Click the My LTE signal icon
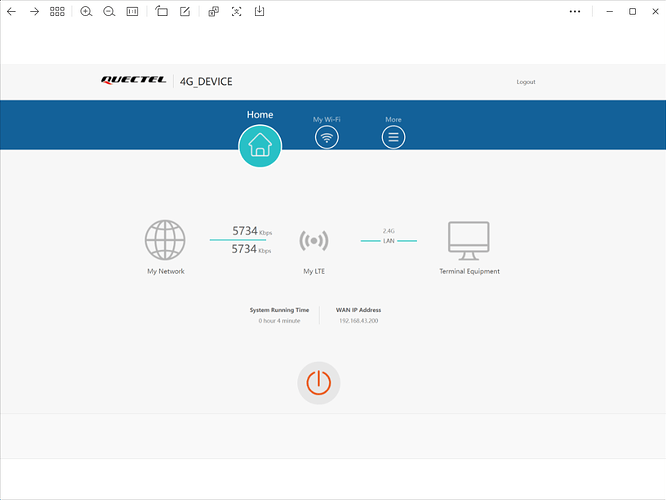Screen dimensions: 666x500 (x=314, y=241)
